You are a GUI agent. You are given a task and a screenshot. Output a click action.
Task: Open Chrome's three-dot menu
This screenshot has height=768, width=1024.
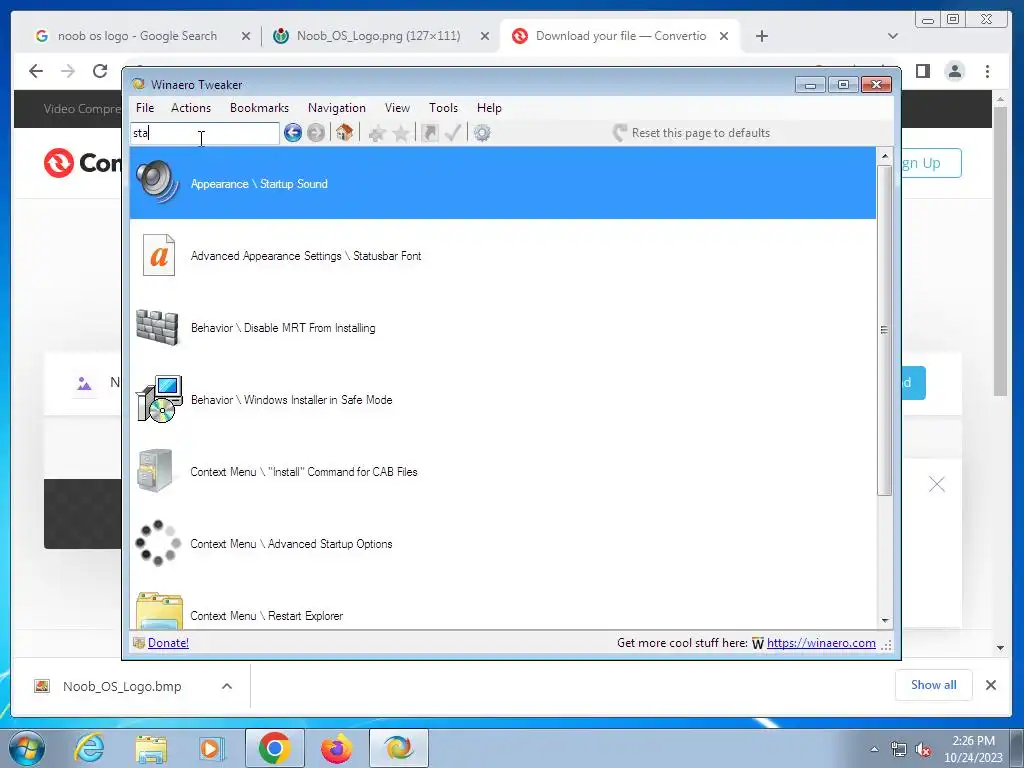[987, 71]
